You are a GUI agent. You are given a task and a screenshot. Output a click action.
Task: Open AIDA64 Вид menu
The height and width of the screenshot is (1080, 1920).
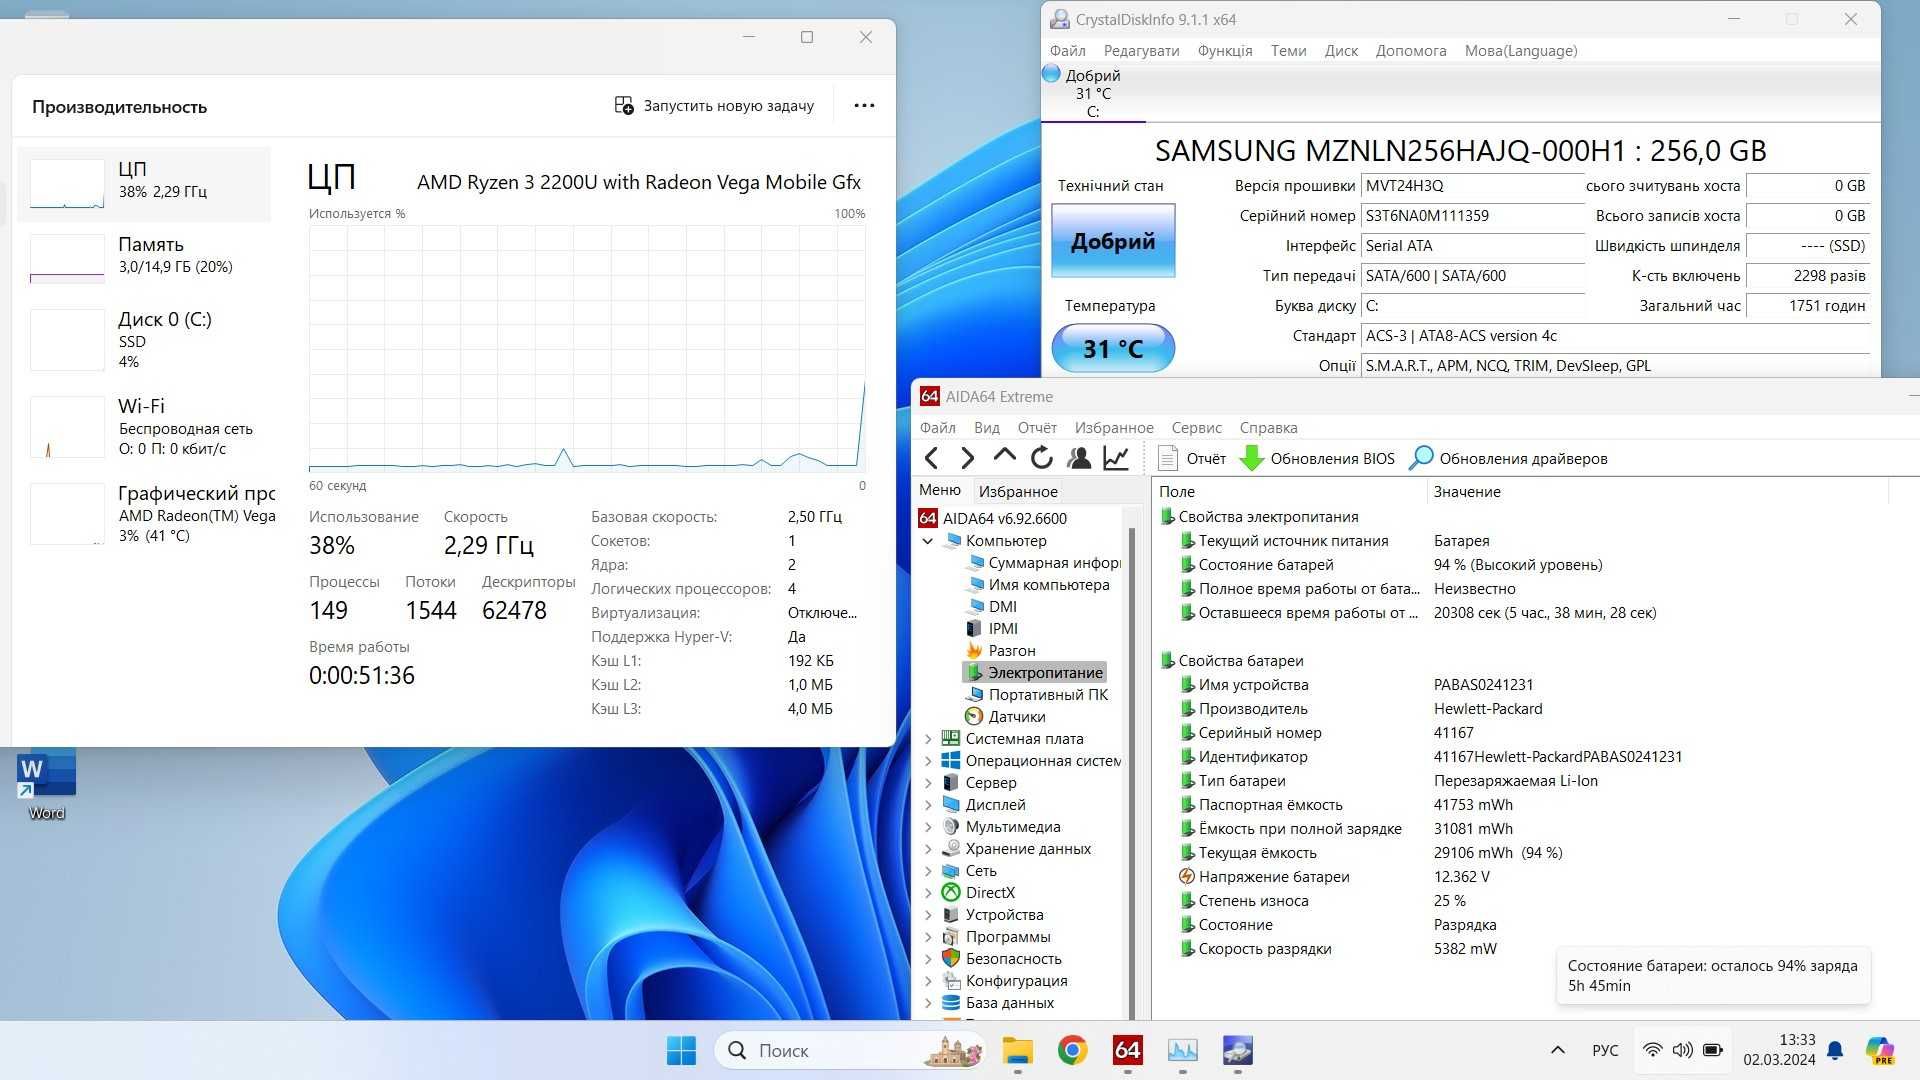[x=987, y=428]
